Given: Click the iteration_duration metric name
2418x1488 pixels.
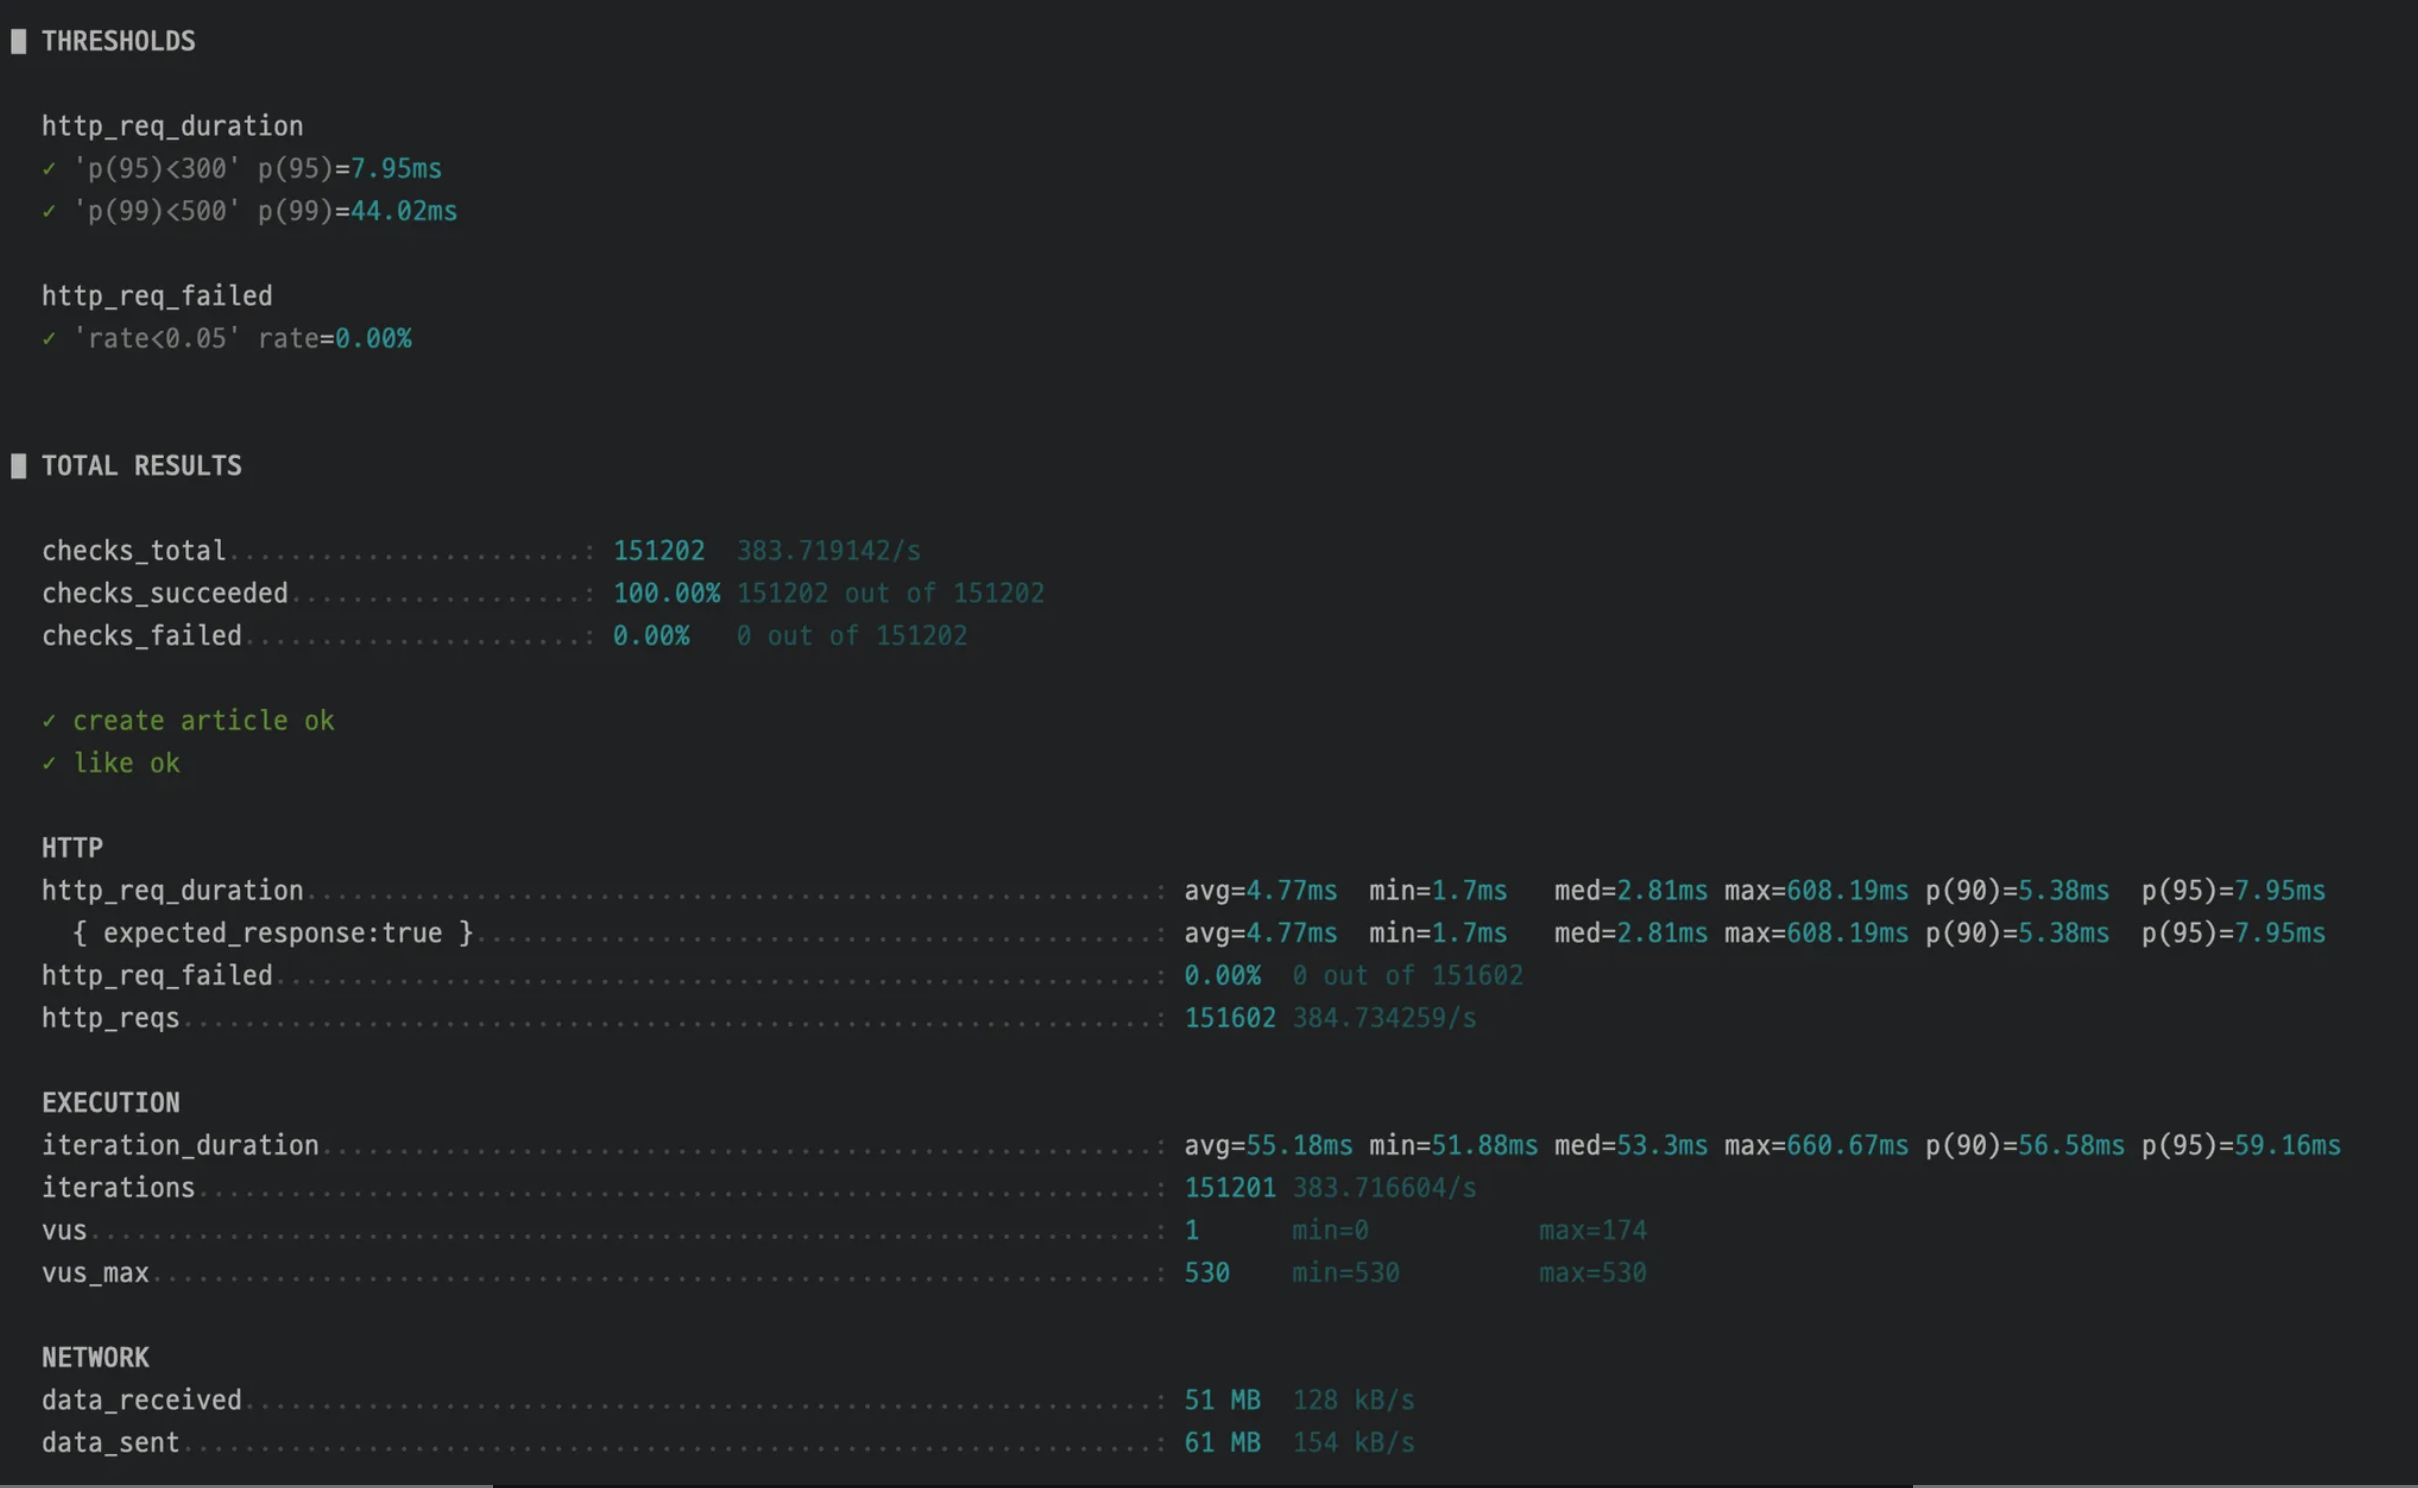Looking at the screenshot, I should (x=180, y=1146).
